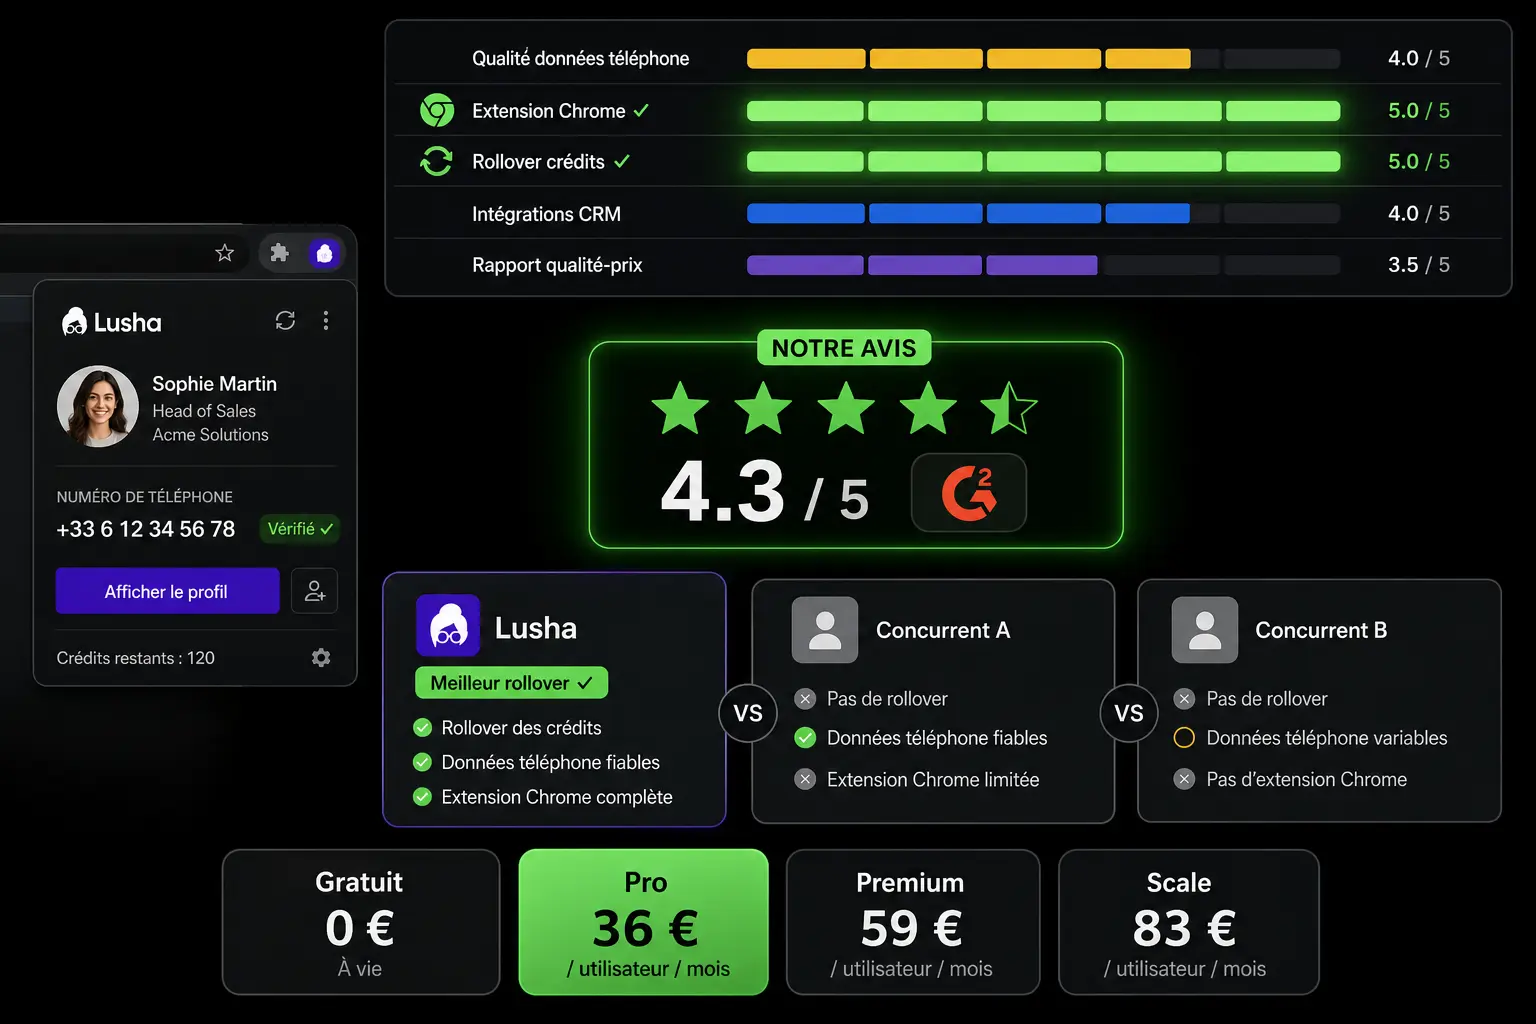
Task: Click the X icon for Concurrent A Pas de rollover
Action: 805,699
